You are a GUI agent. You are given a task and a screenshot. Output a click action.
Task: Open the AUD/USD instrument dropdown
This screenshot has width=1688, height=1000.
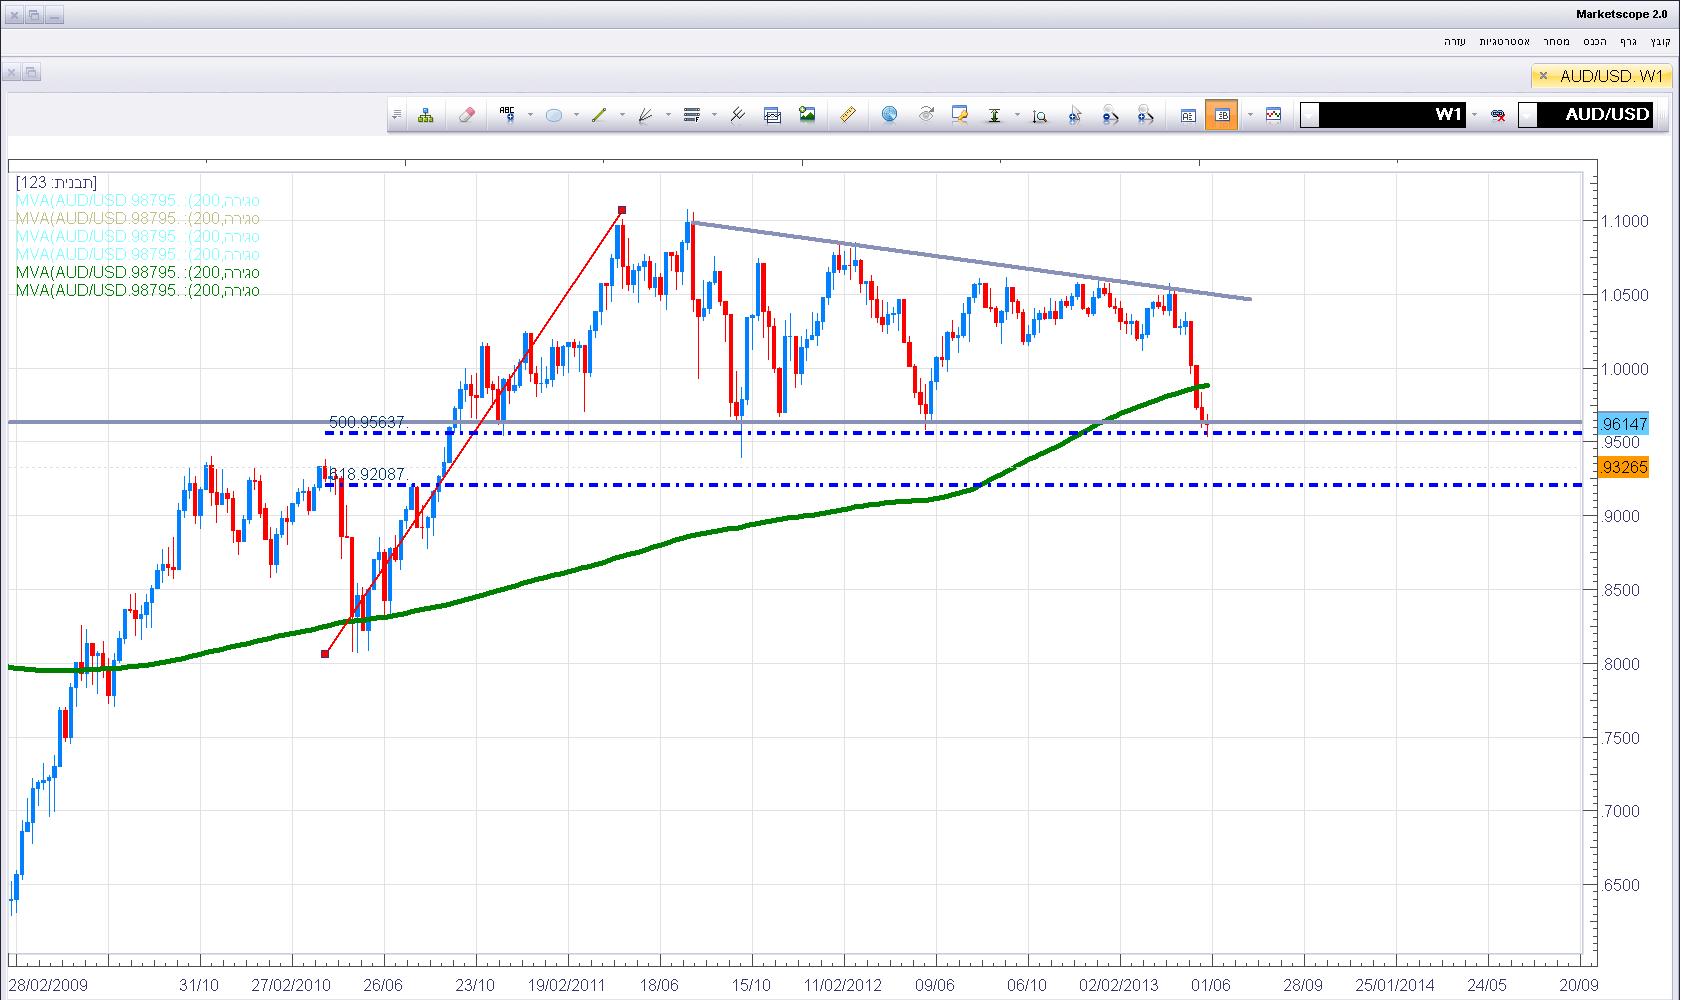[x=1528, y=115]
